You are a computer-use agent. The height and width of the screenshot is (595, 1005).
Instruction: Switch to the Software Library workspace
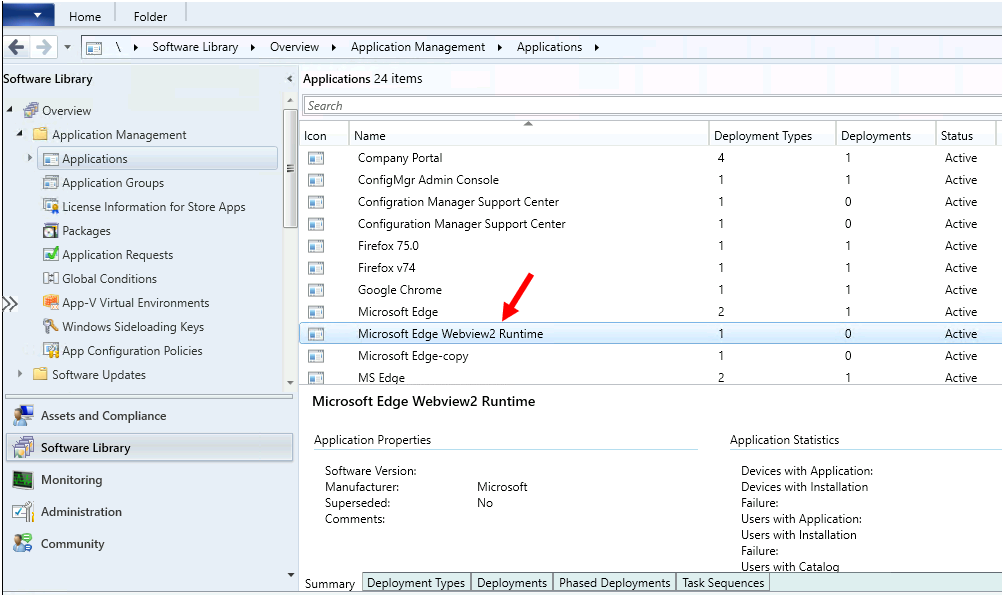pos(149,448)
